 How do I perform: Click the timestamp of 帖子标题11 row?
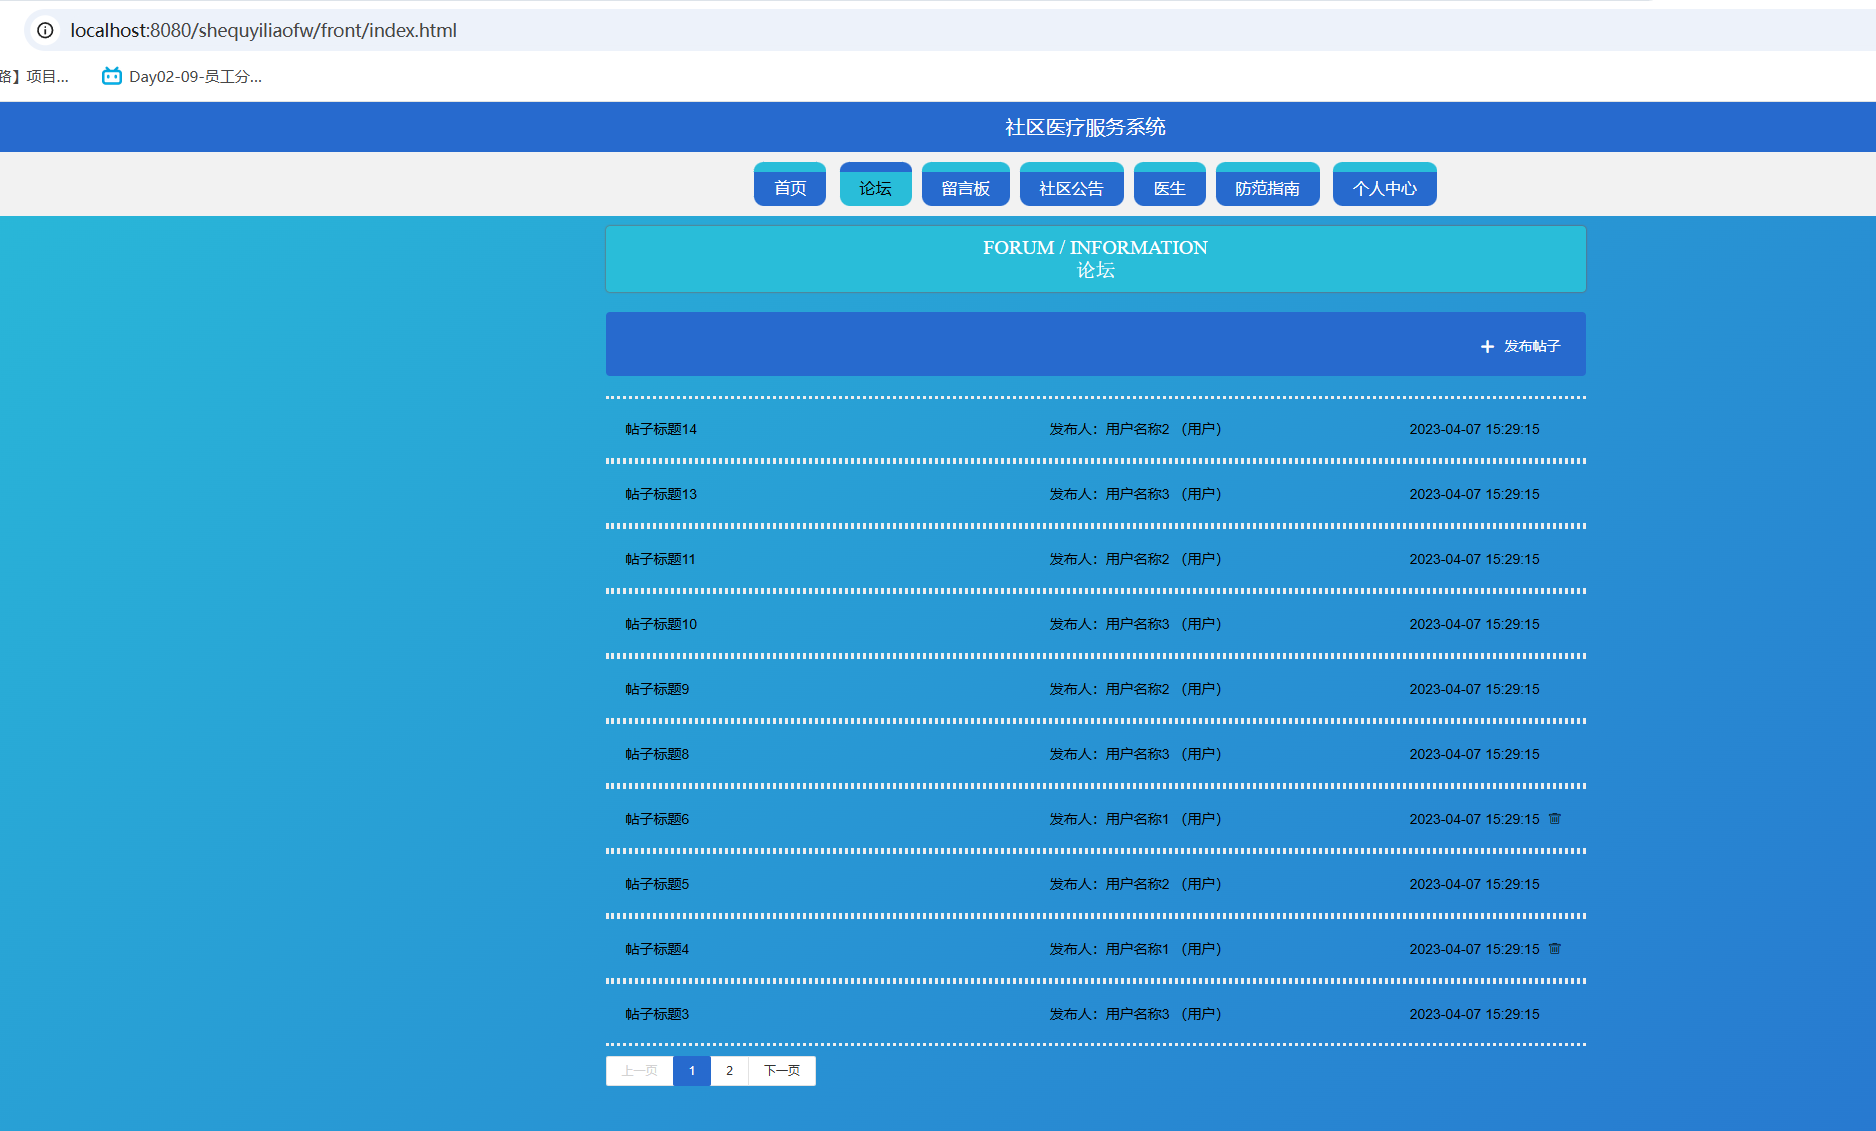pyautogui.click(x=1474, y=559)
